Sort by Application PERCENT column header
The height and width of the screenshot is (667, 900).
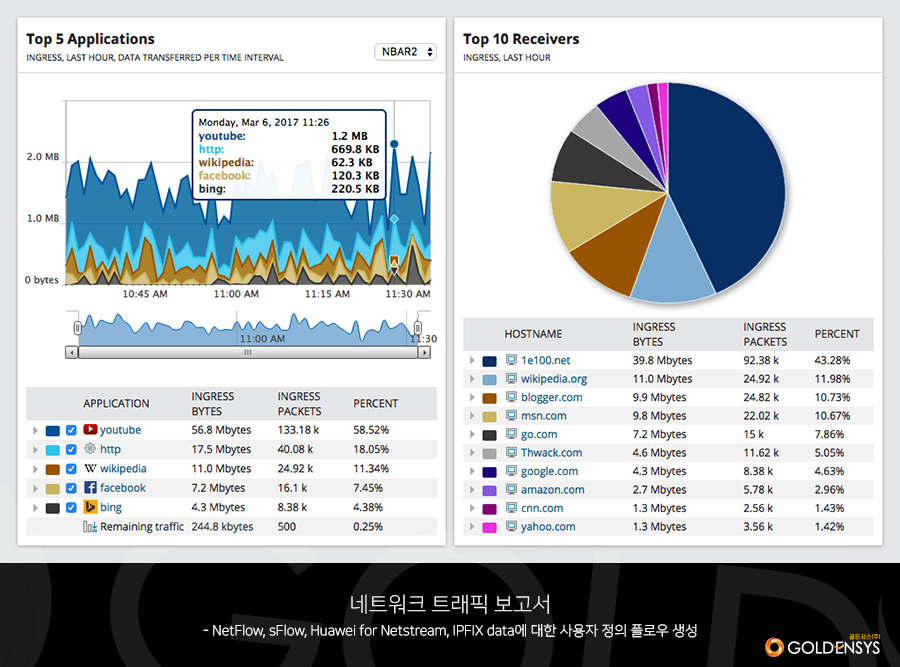click(375, 404)
